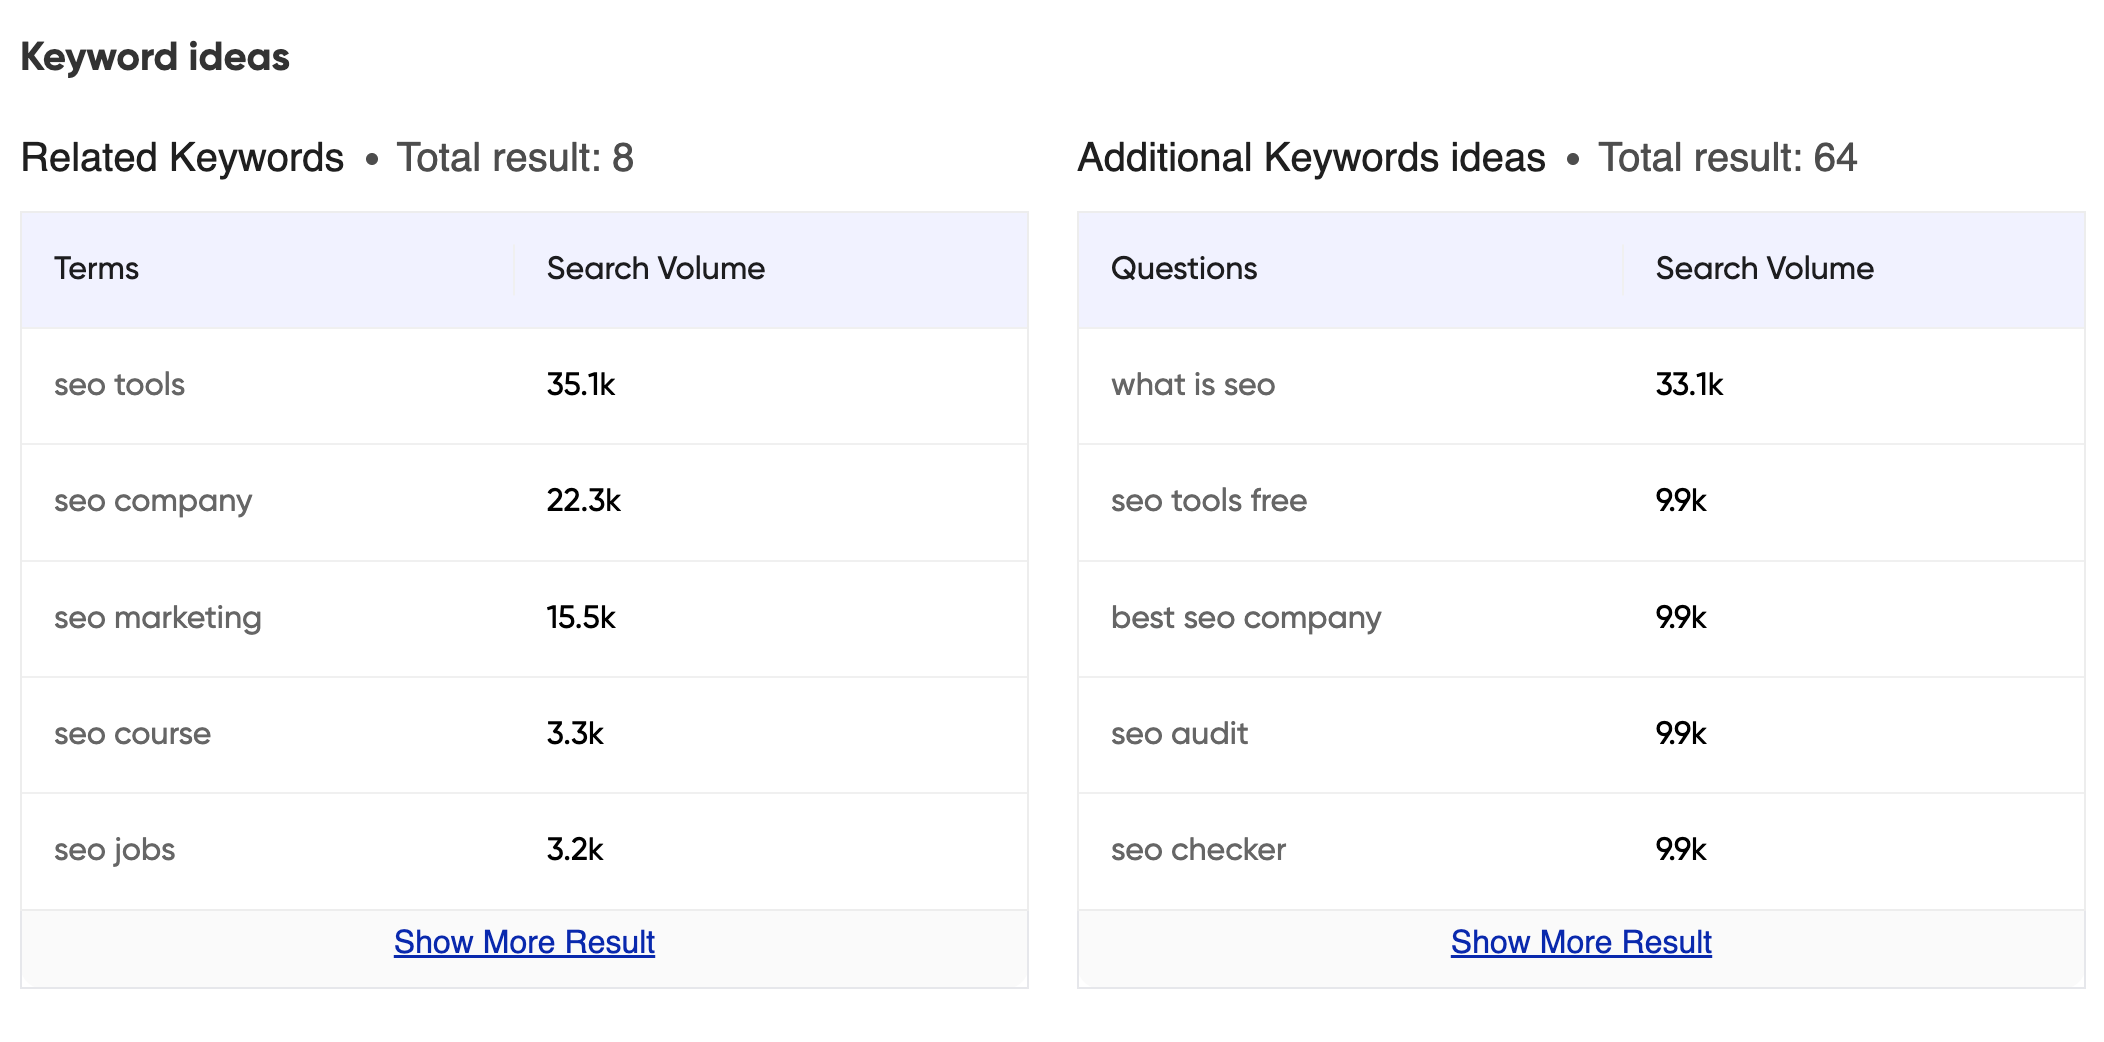2104x1042 pixels.
Task: Click Show More Result under Additional Keywords ideas
Action: coord(1580,942)
